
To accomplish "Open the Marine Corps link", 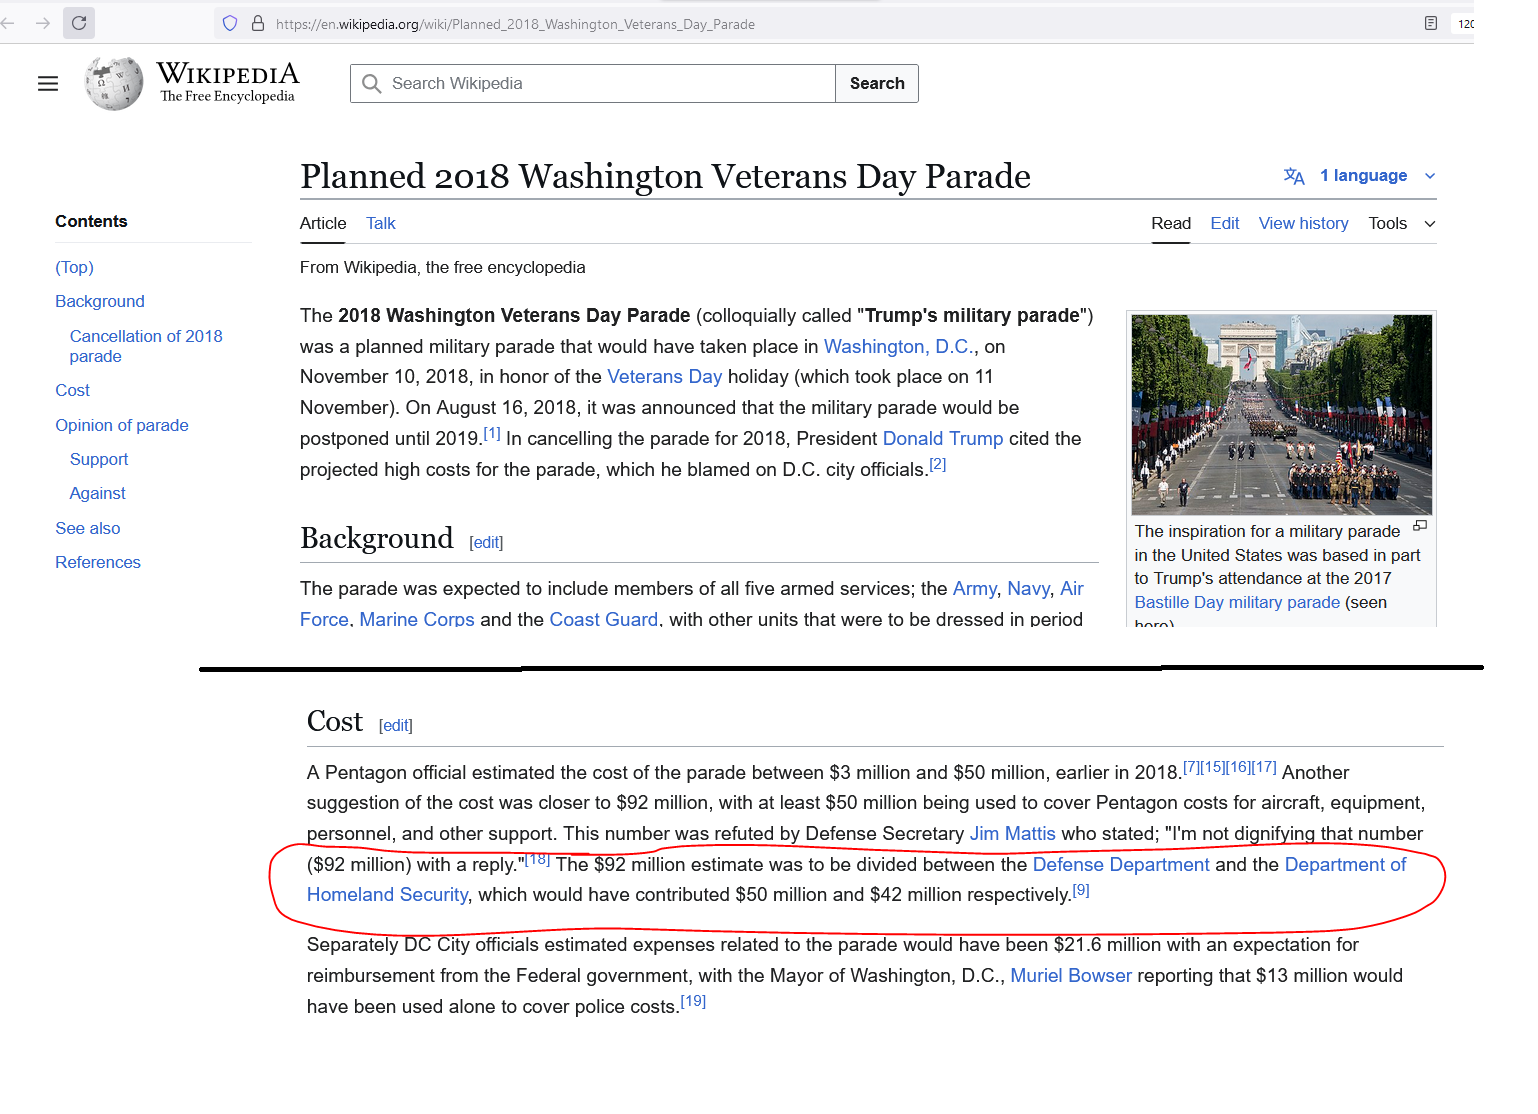I will [x=417, y=620].
